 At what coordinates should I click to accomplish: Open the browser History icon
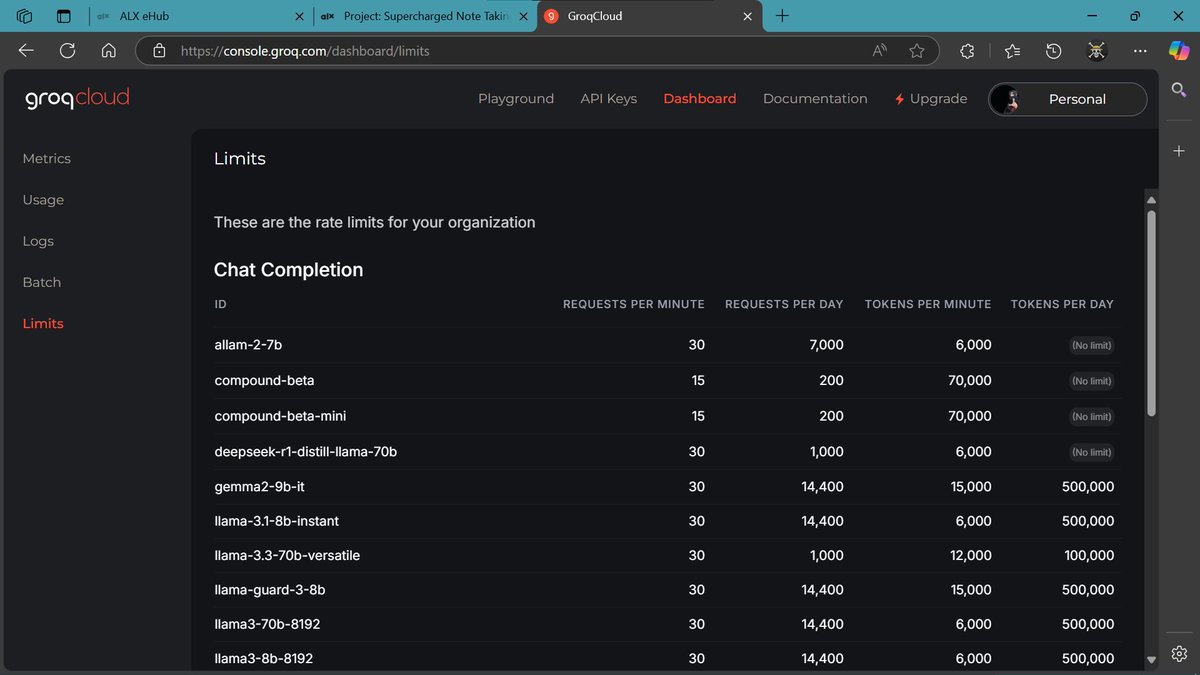coord(1053,50)
